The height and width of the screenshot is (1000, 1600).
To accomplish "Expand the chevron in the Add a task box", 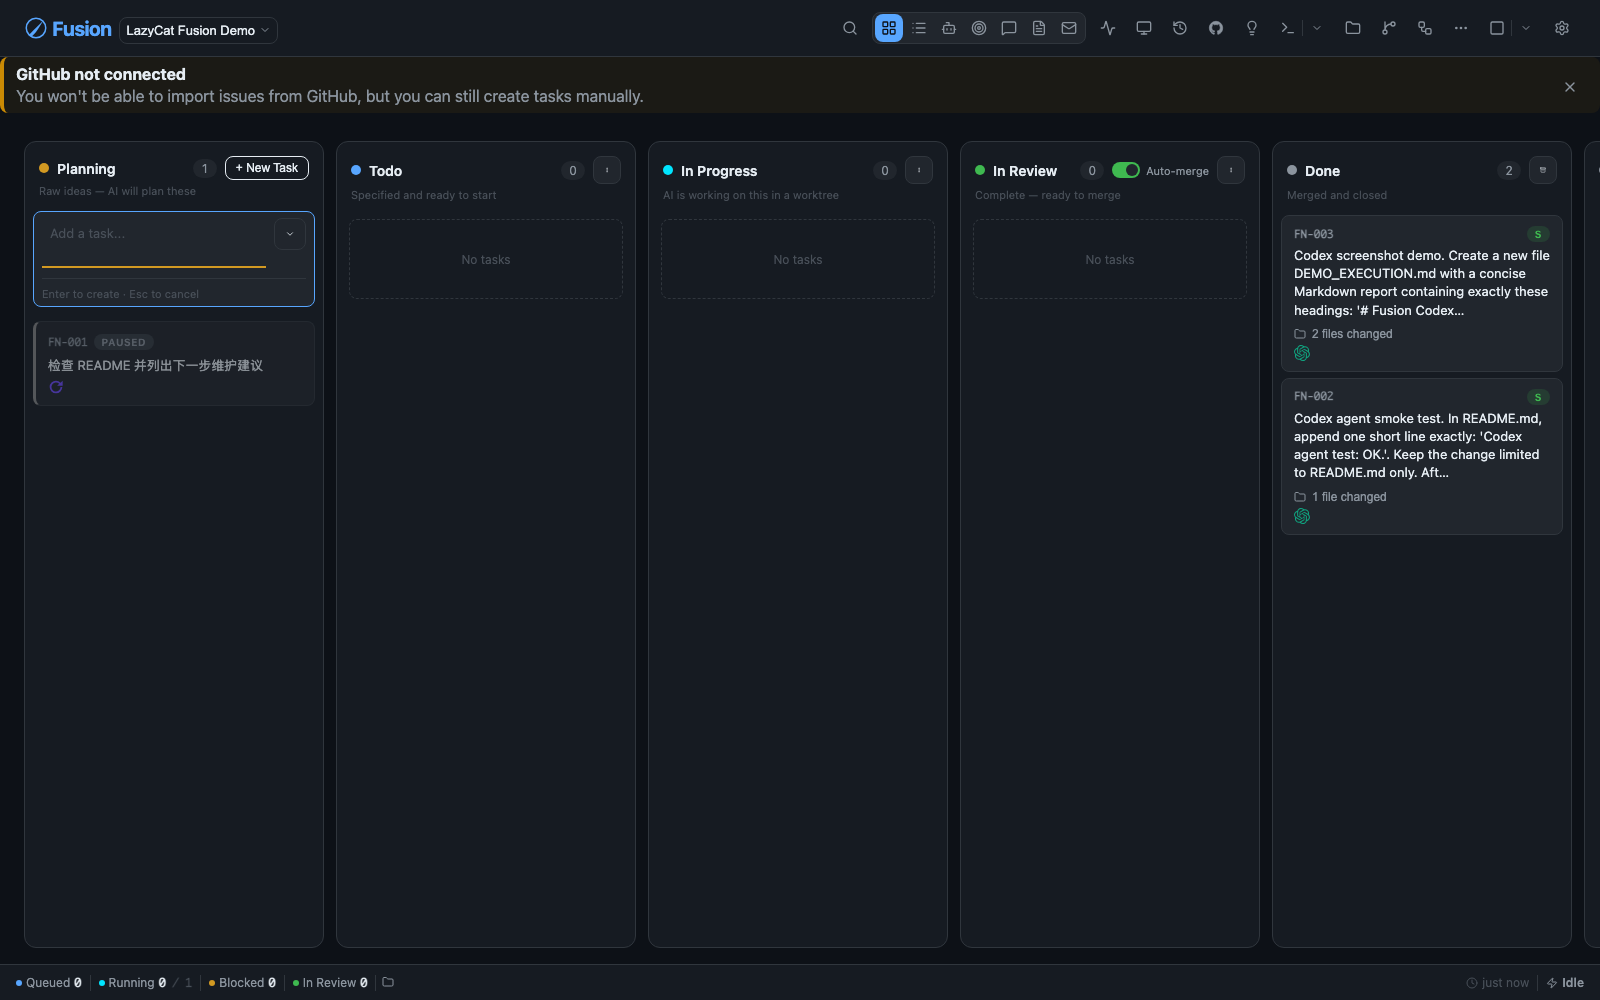I will [290, 234].
